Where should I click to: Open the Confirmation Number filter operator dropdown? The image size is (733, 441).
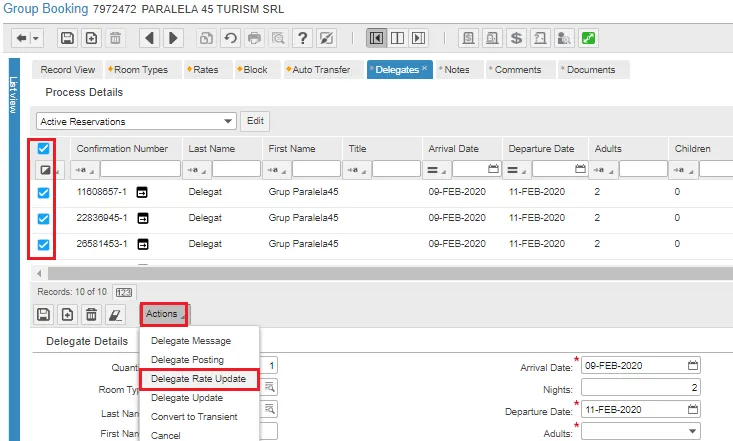click(x=85, y=170)
